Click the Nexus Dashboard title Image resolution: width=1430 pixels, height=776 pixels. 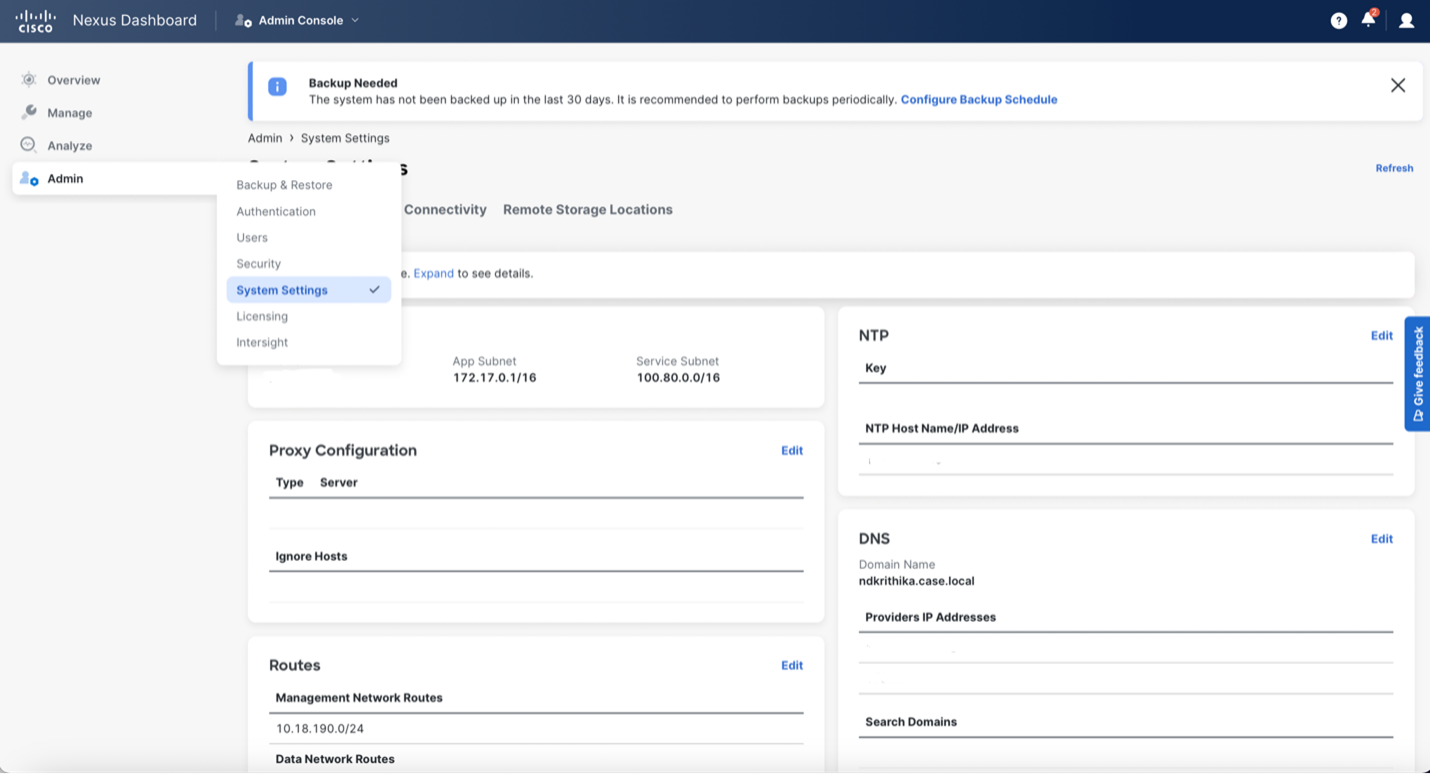point(135,21)
